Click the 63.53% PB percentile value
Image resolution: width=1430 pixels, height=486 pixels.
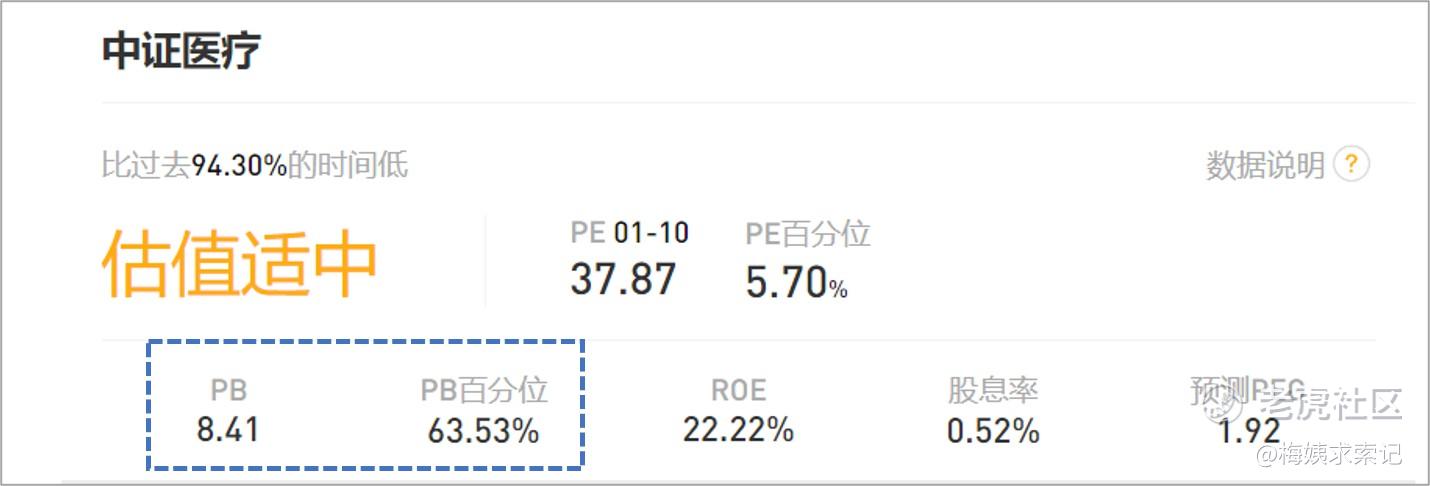click(484, 431)
